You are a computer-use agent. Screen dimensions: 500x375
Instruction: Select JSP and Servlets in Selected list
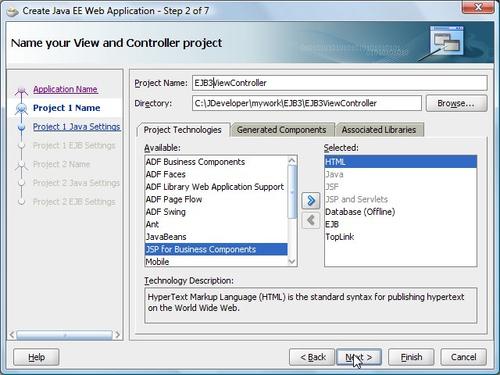point(400,199)
